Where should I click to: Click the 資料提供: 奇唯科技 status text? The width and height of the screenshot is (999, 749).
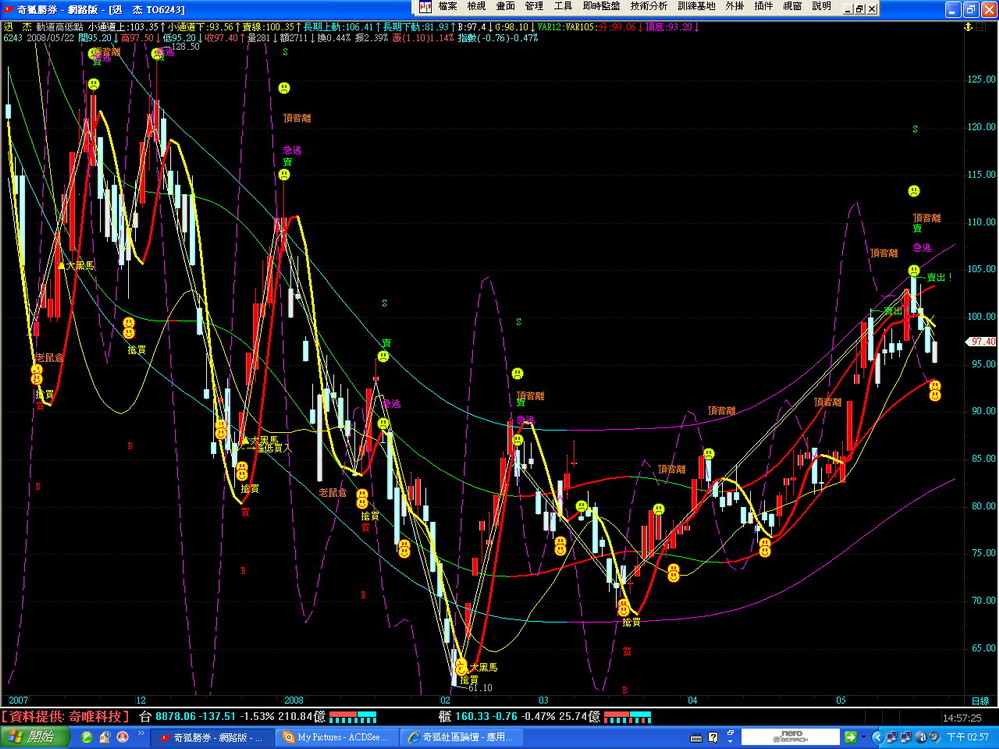66,716
